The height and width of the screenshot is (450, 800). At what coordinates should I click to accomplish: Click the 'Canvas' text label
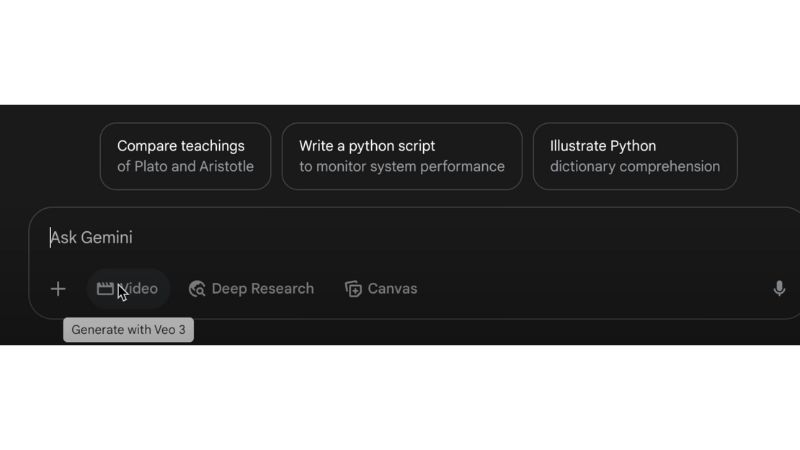(x=392, y=289)
